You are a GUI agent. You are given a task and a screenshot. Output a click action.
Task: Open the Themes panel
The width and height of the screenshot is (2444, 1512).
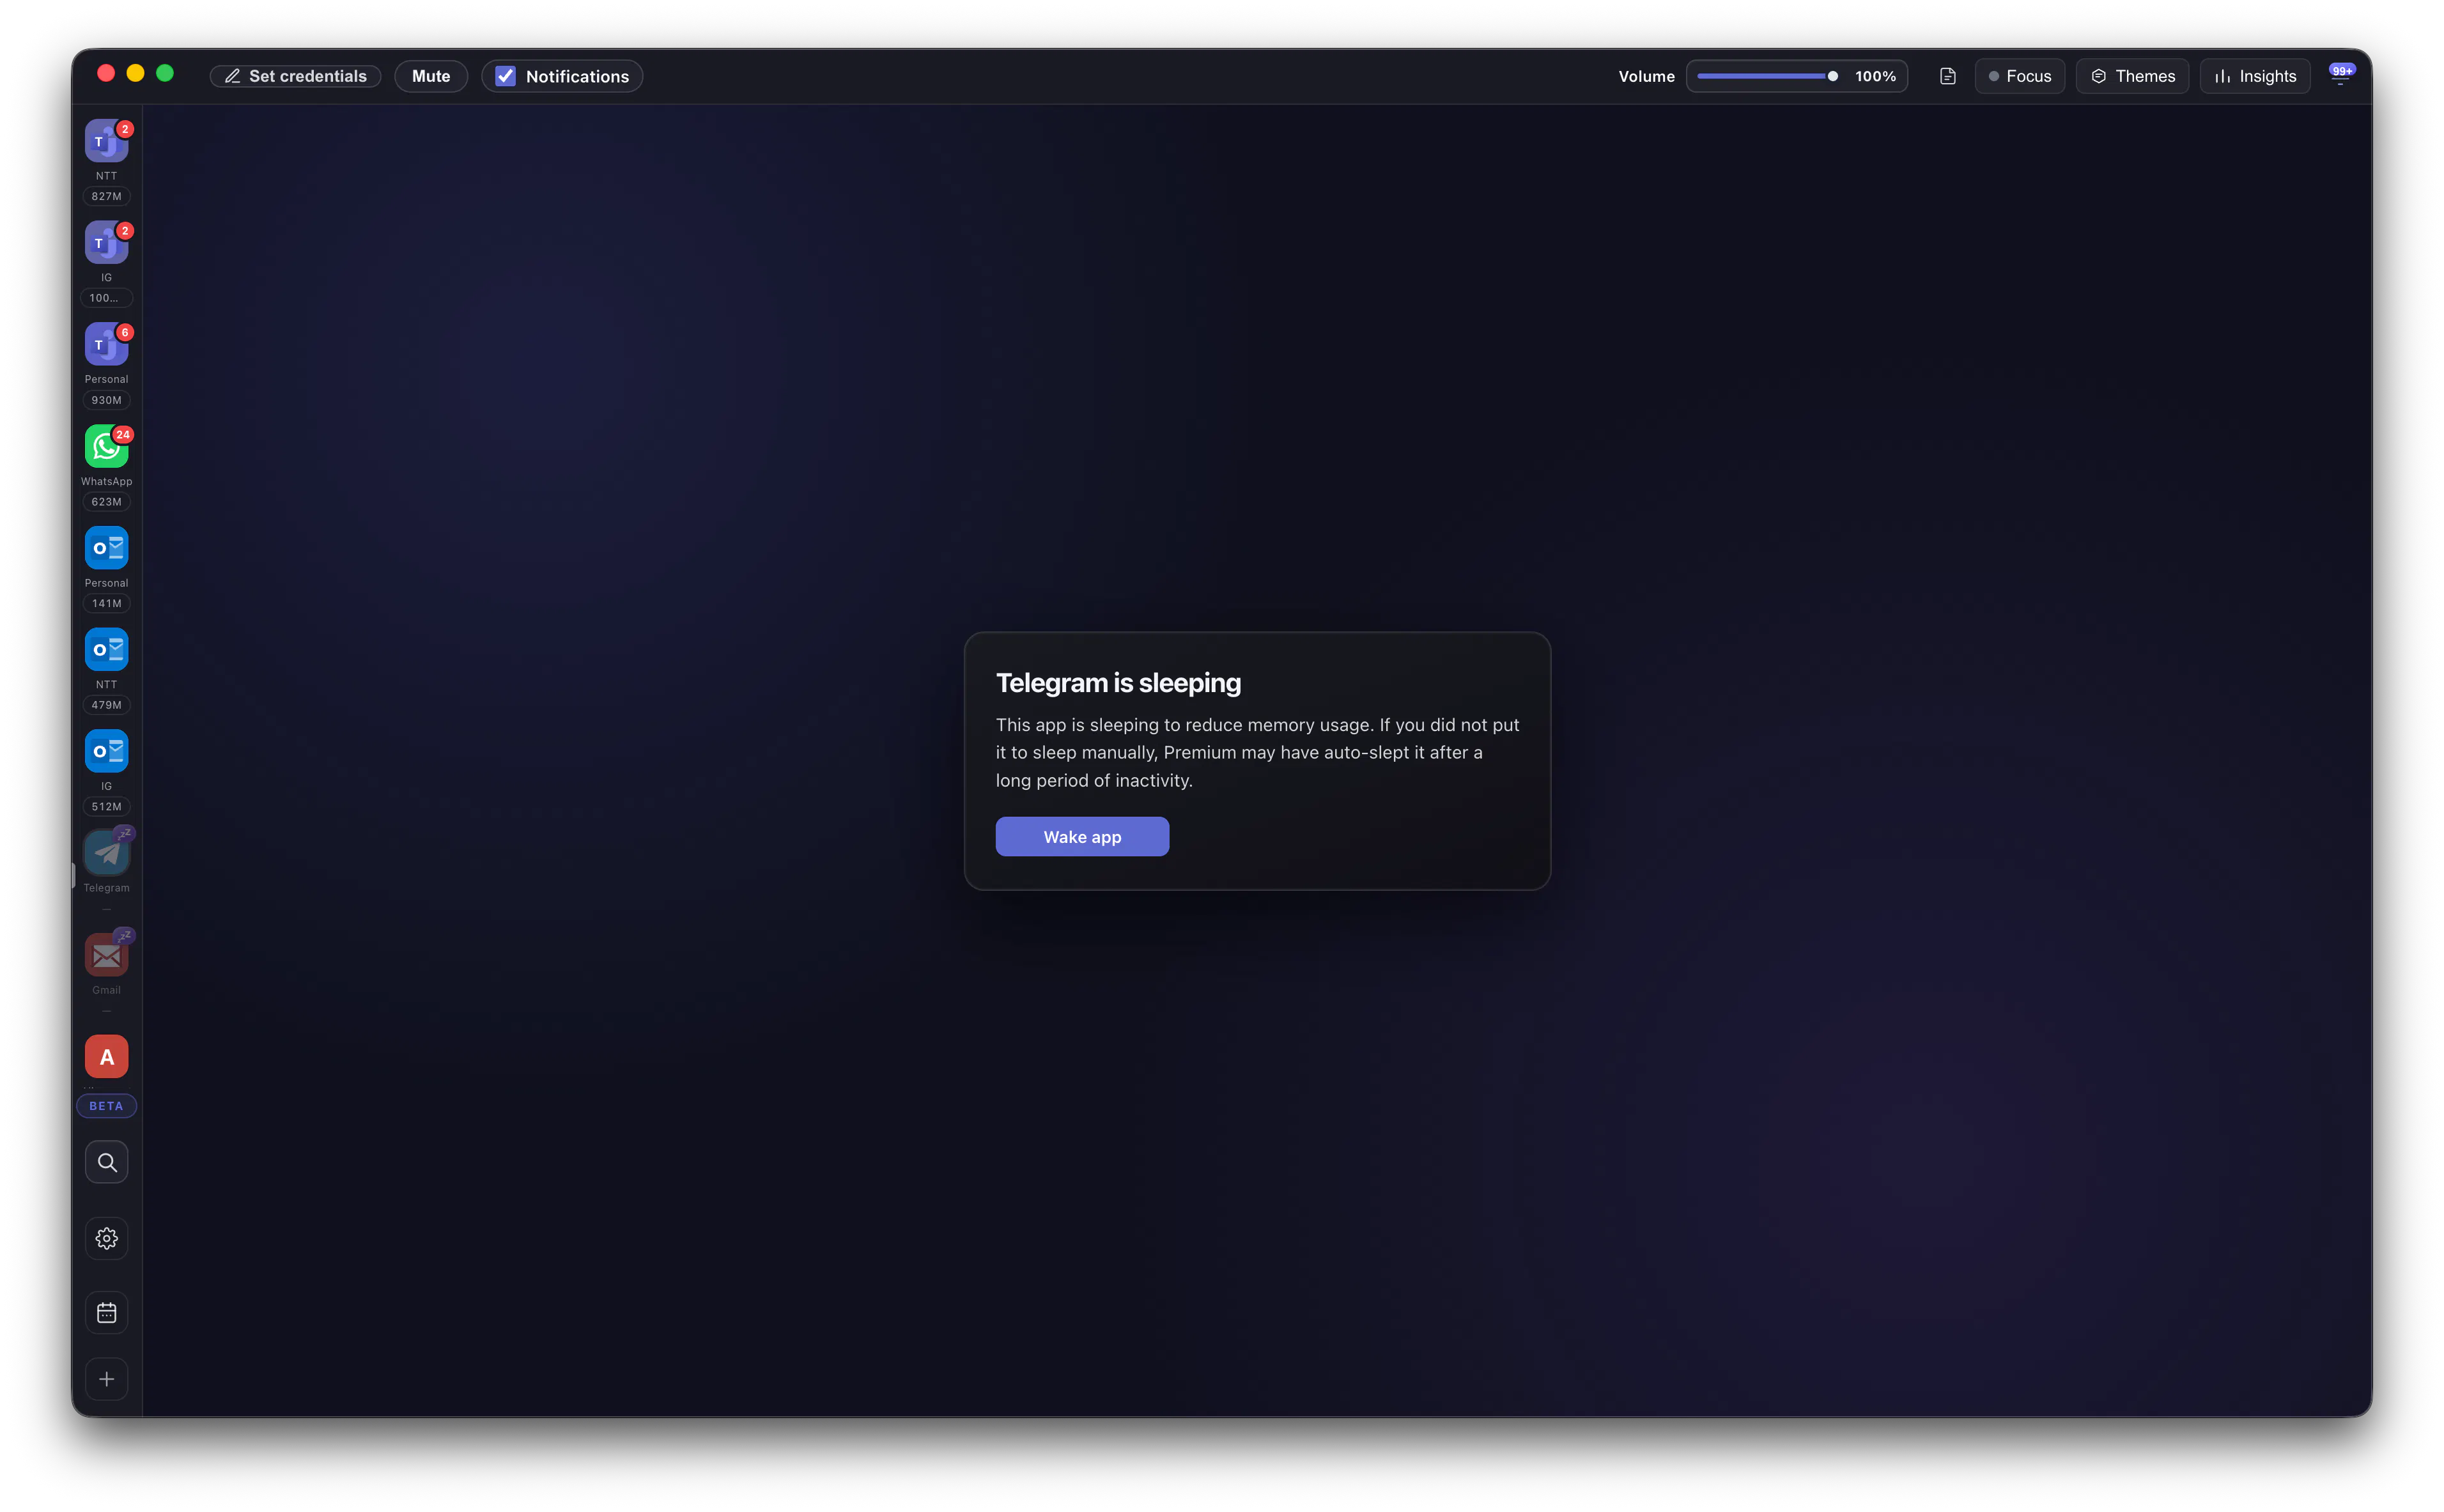pos(2133,76)
